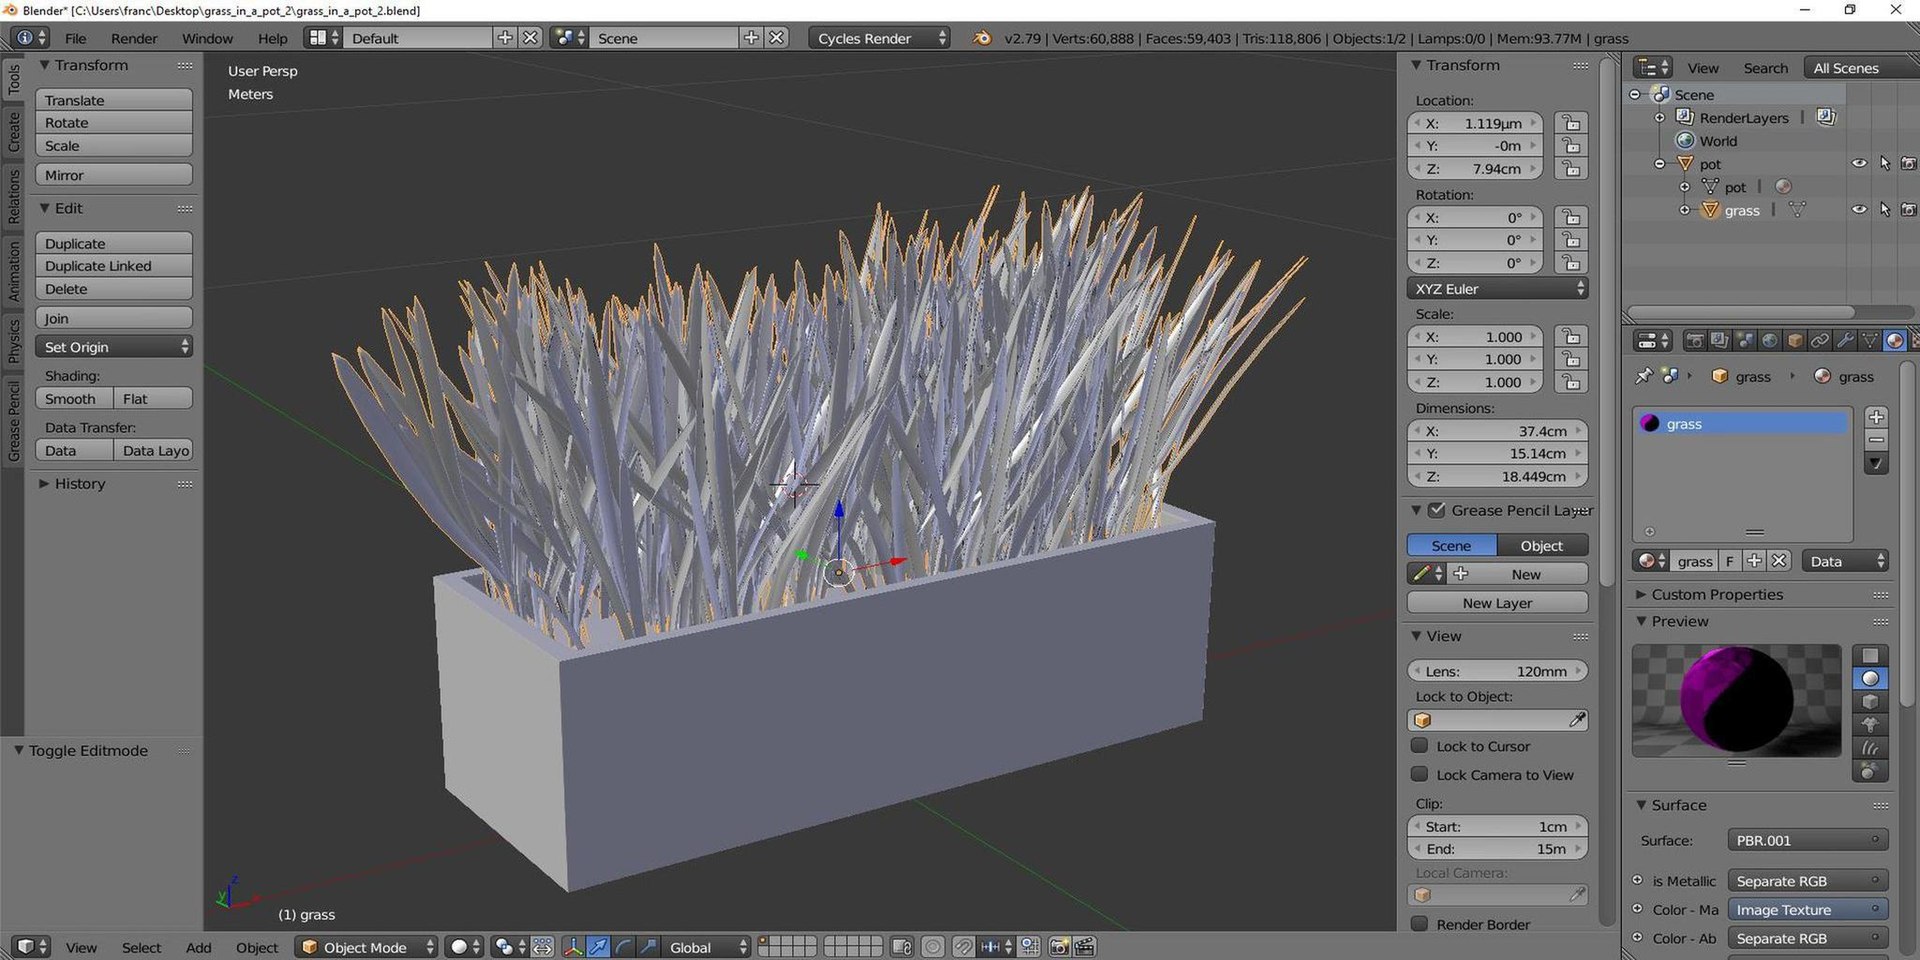This screenshot has width=1920, height=960.
Task: Check the Lock to Cursor checkbox
Action: pos(1419,746)
